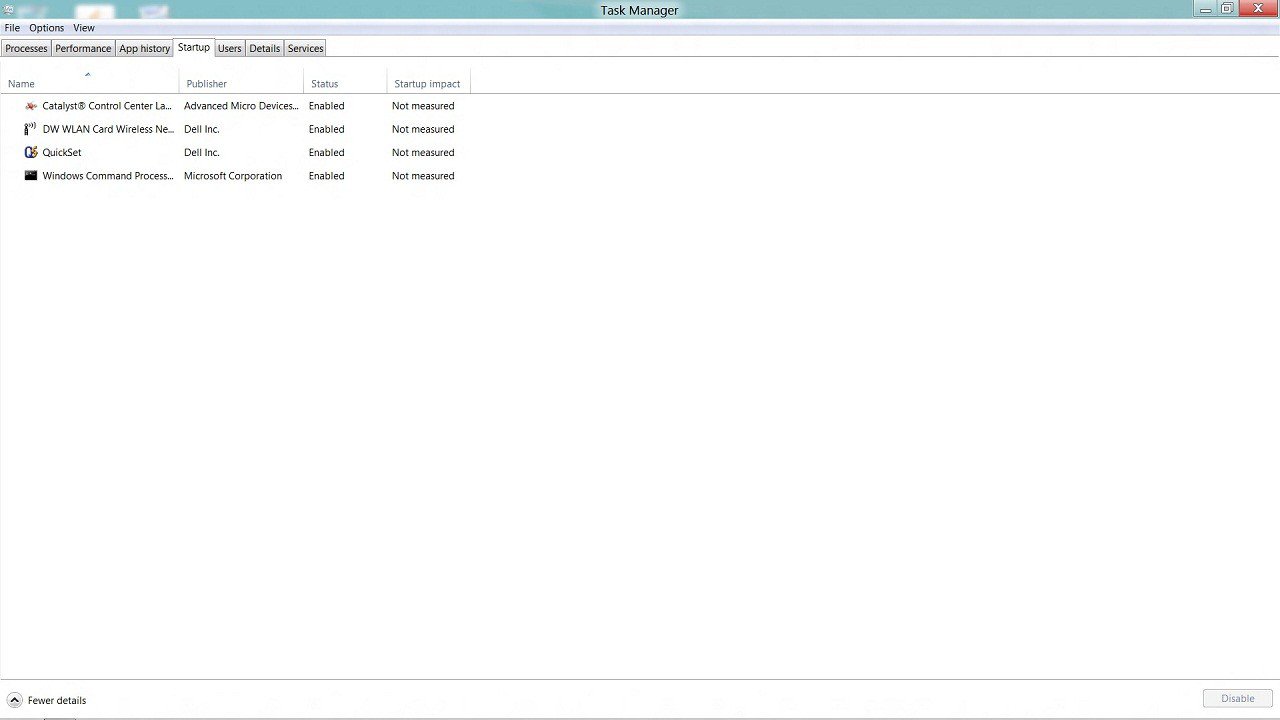The image size is (1280, 720).
Task: Collapse view with Fewer details arrow
Action: point(14,700)
